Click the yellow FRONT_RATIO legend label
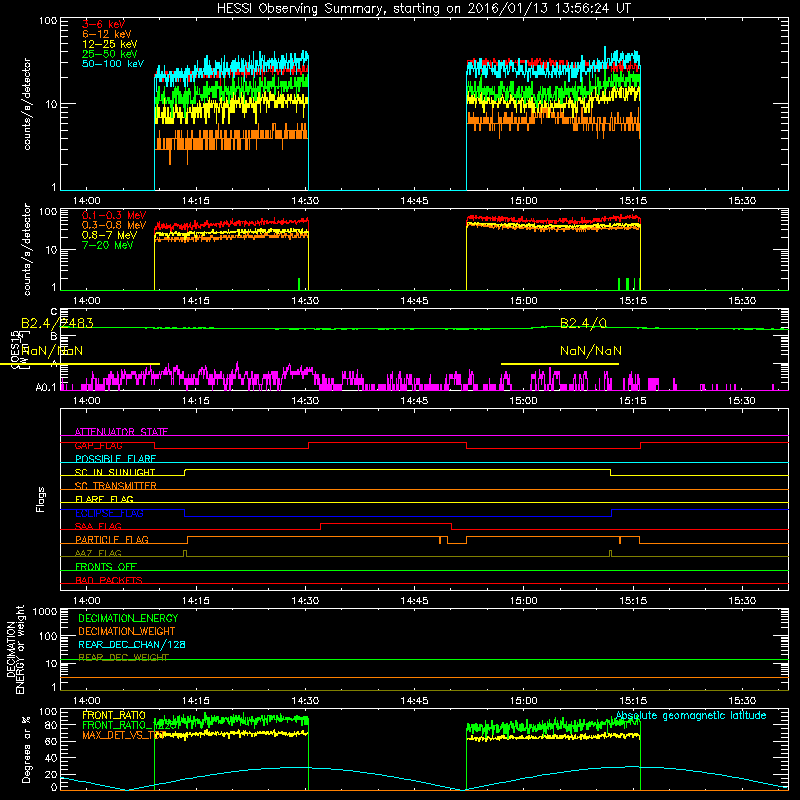 point(114,715)
